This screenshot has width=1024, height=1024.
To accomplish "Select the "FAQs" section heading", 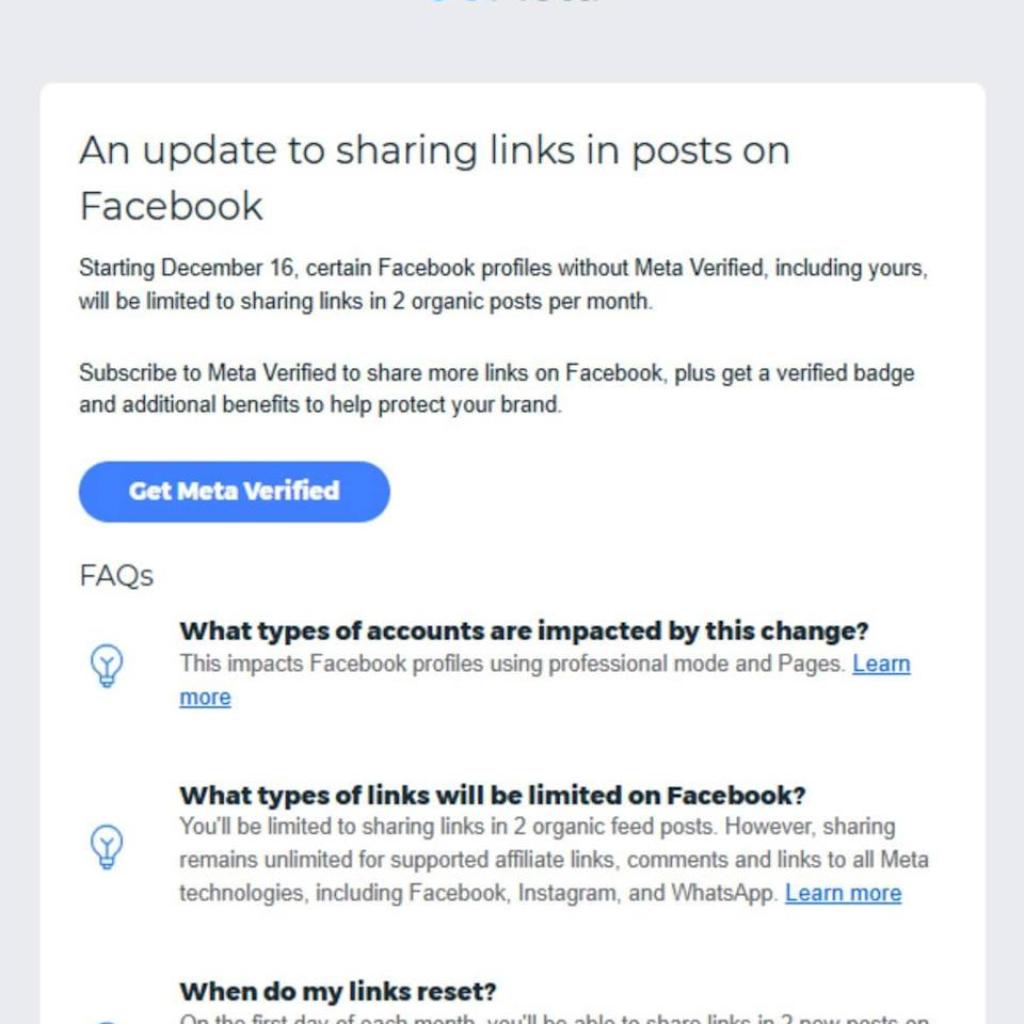I will click(115, 575).
